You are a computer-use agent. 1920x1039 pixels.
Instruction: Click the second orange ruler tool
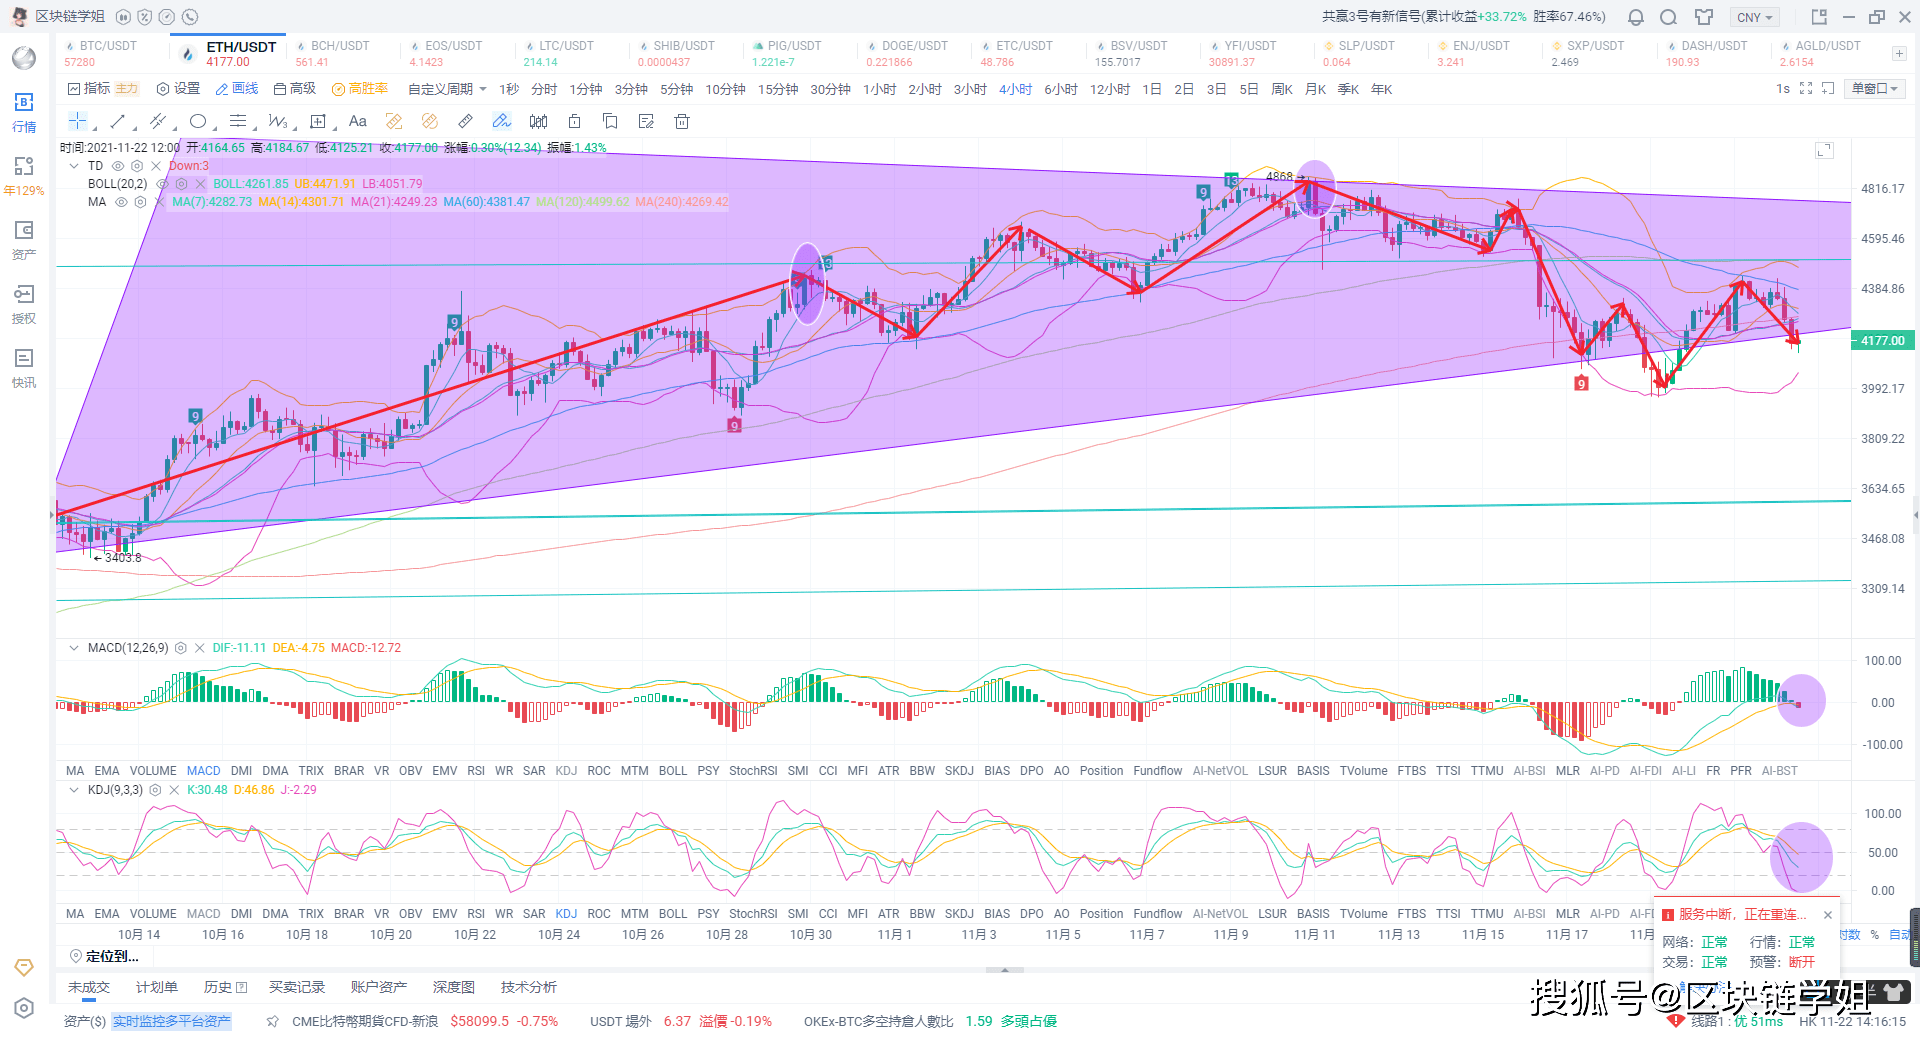pos(430,121)
